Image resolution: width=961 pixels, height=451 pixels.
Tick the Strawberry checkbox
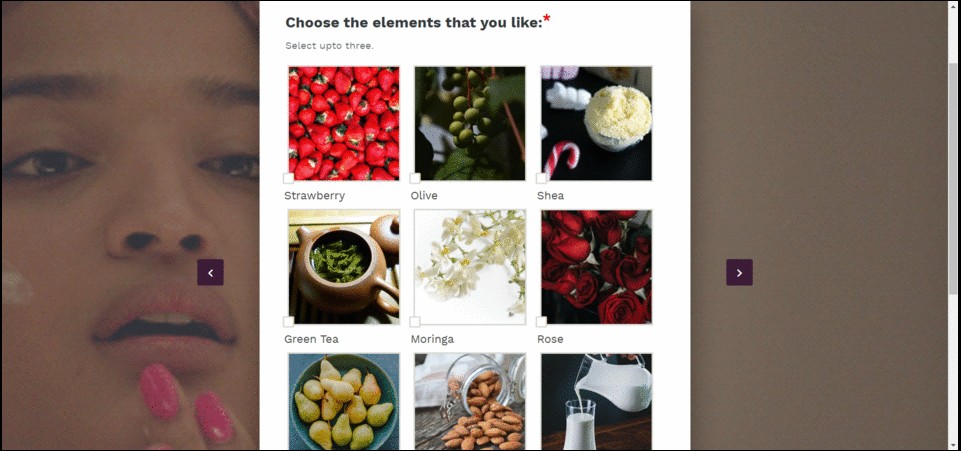tap(289, 178)
